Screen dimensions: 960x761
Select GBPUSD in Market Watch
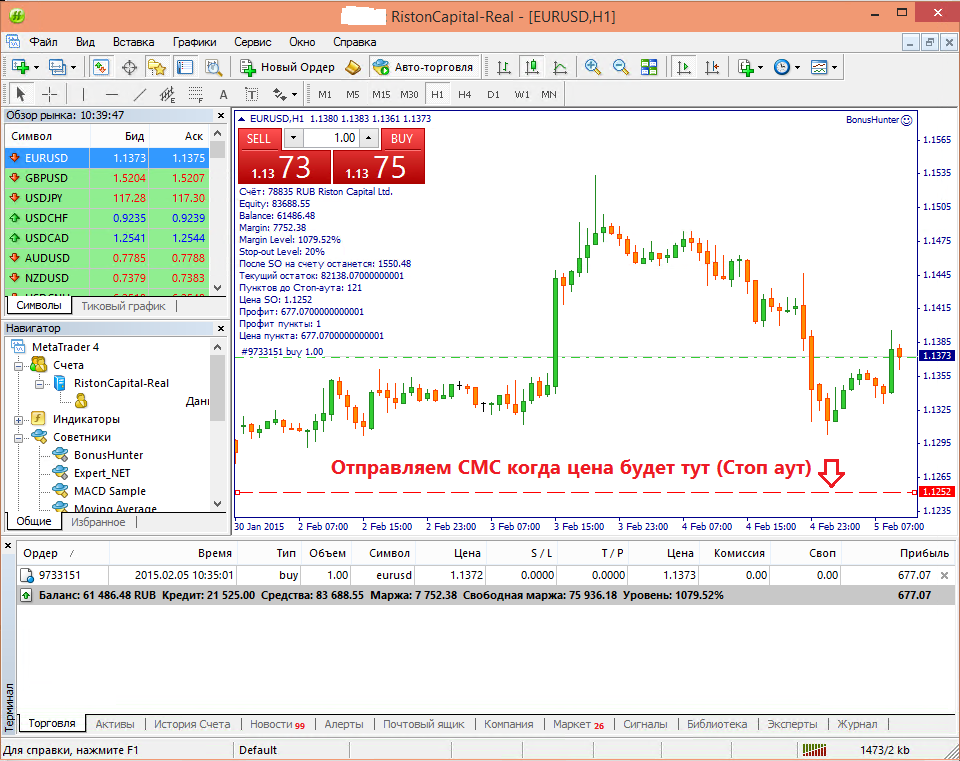point(107,178)
